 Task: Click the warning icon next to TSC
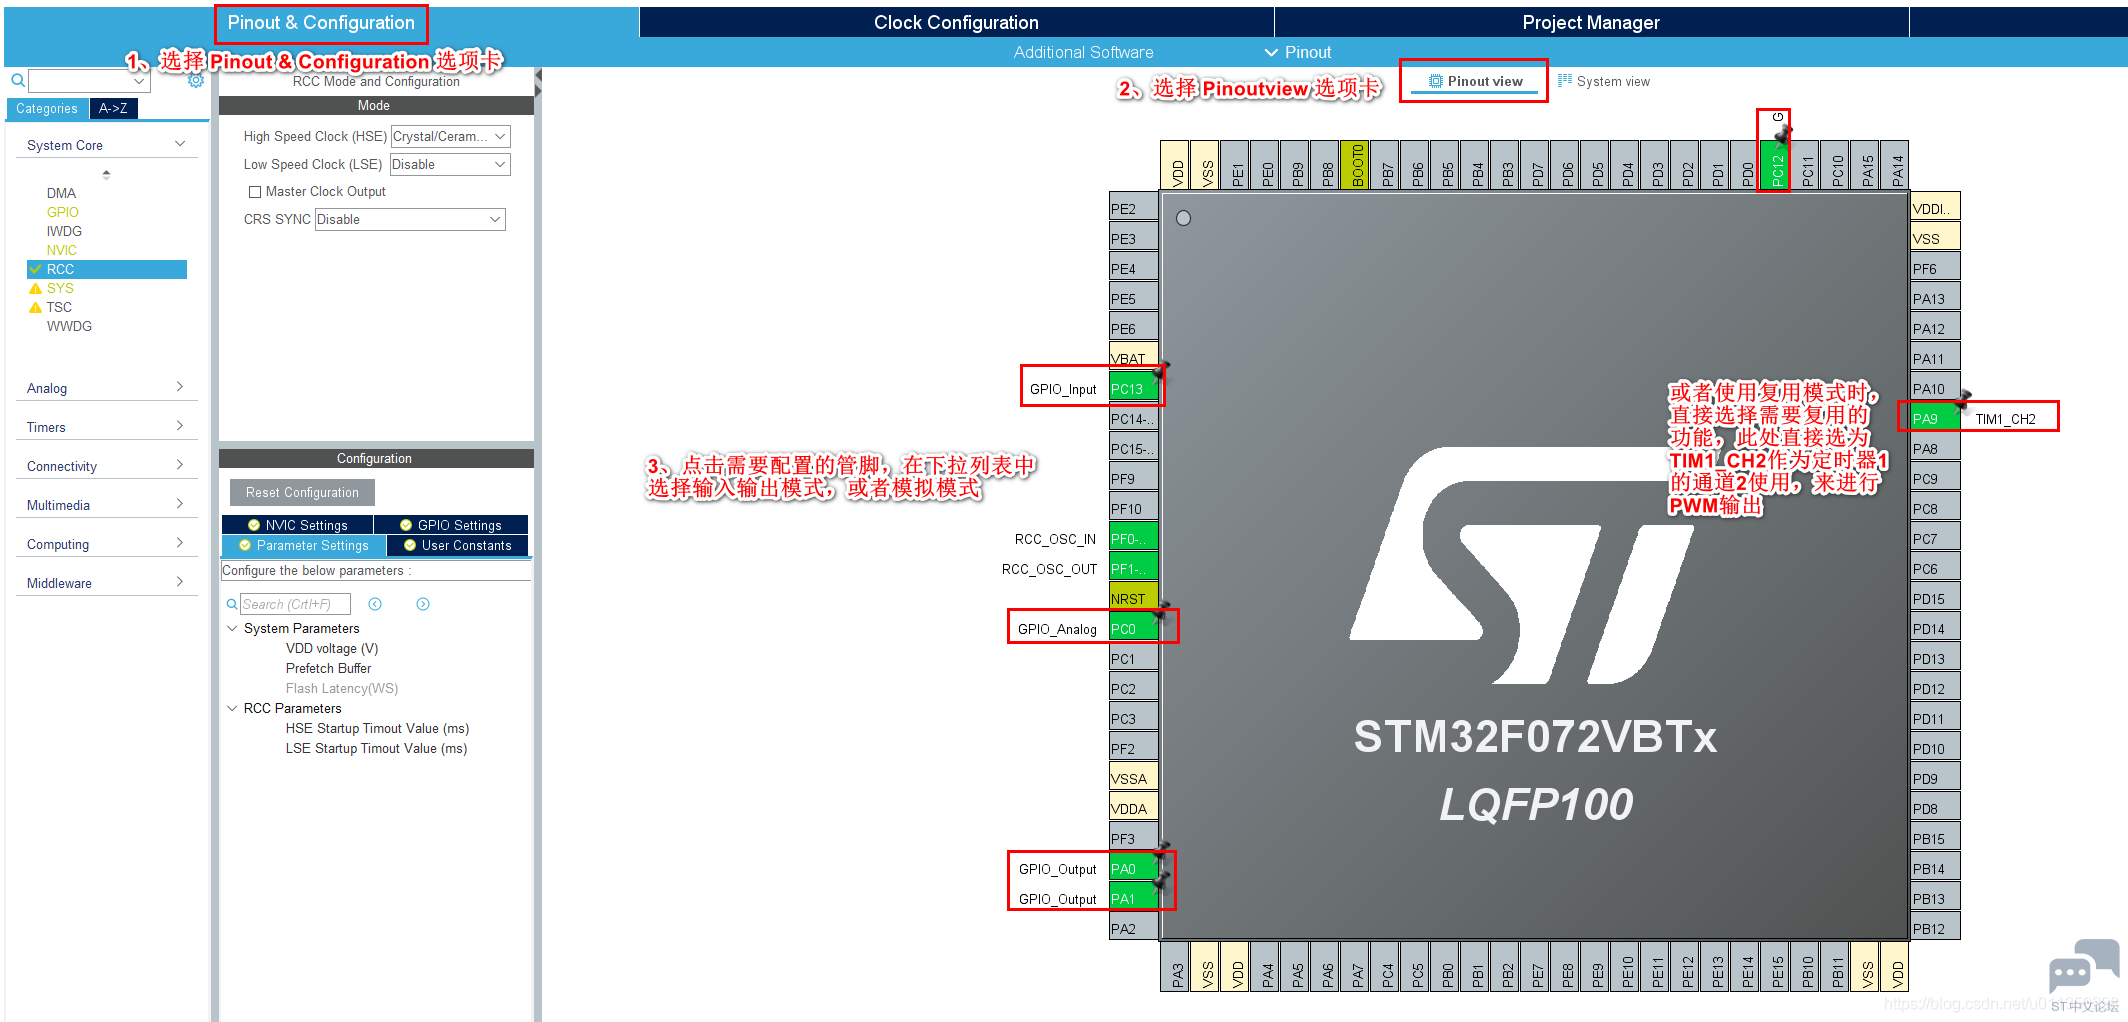pos(35,307)
